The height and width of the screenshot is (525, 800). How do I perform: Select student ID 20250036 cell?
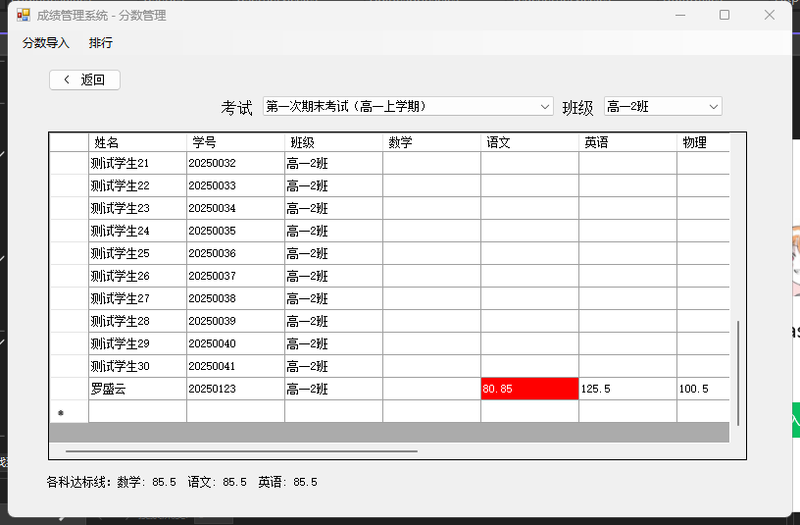click(236, 253)
